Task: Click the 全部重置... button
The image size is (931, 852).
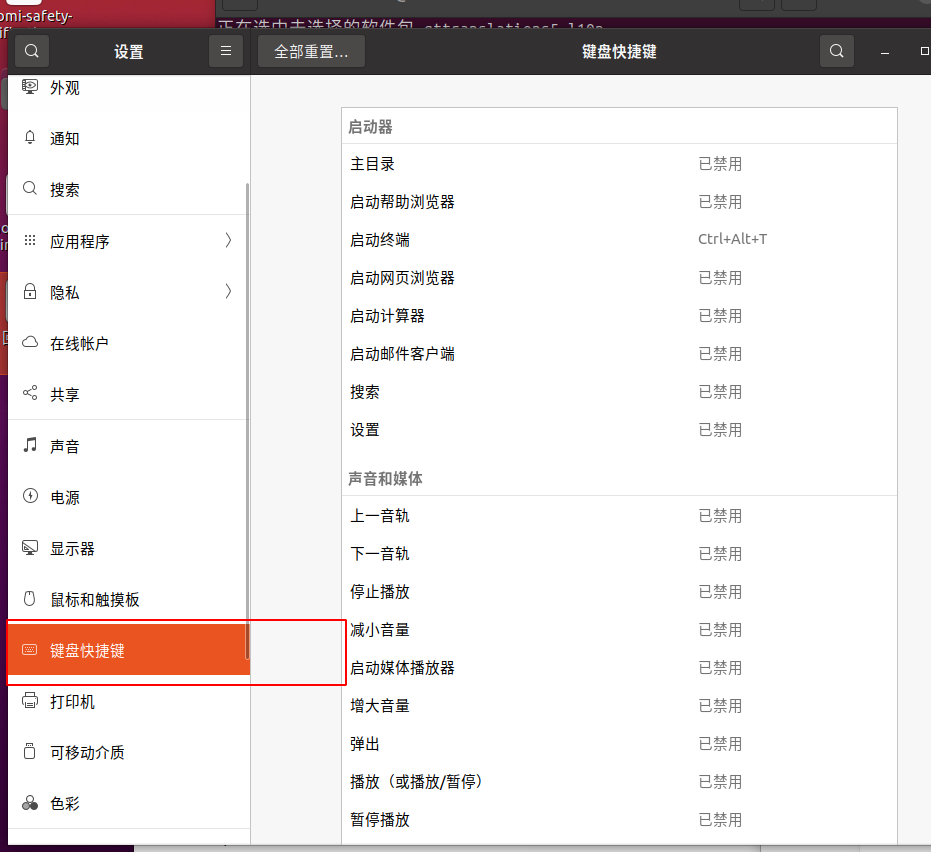Action: [x=311, y=51]
